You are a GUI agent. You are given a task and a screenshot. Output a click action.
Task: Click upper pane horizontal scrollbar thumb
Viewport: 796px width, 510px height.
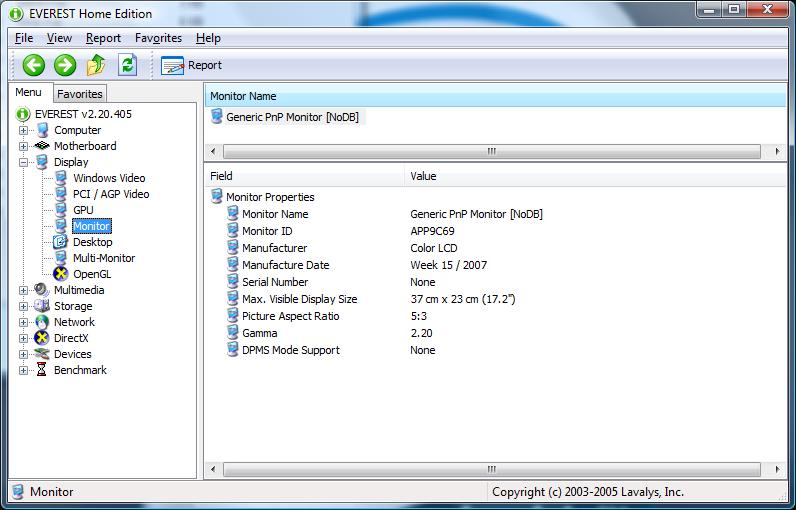tap(491, 151)
